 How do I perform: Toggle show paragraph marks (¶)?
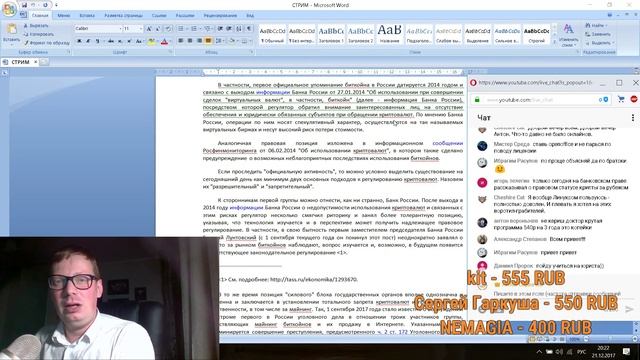pyautogui.click(x=249, y=29)
